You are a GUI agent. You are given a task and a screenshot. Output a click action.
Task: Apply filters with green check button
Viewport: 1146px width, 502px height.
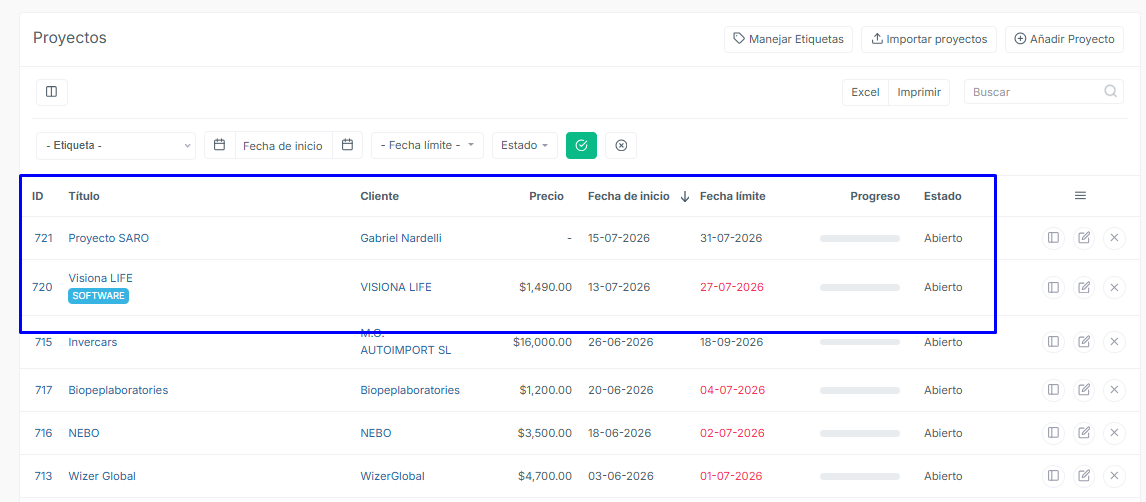click(582, 145)
